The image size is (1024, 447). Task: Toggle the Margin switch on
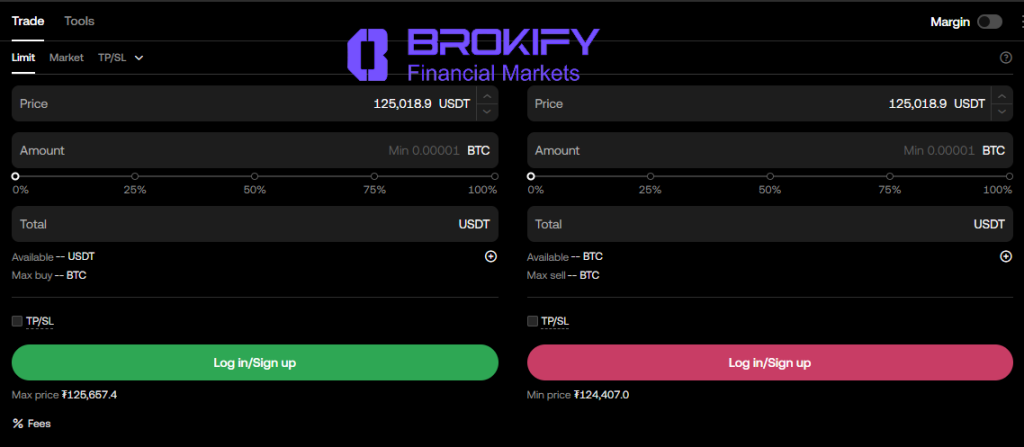(x=990, y=21)
